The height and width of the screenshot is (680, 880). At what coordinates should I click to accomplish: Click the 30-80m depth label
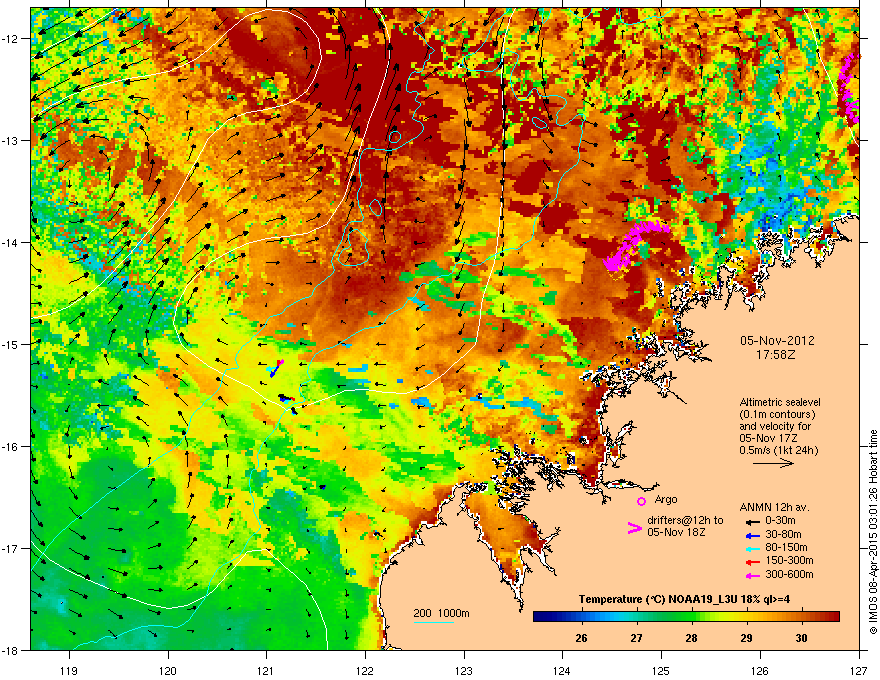pos(783,535)
